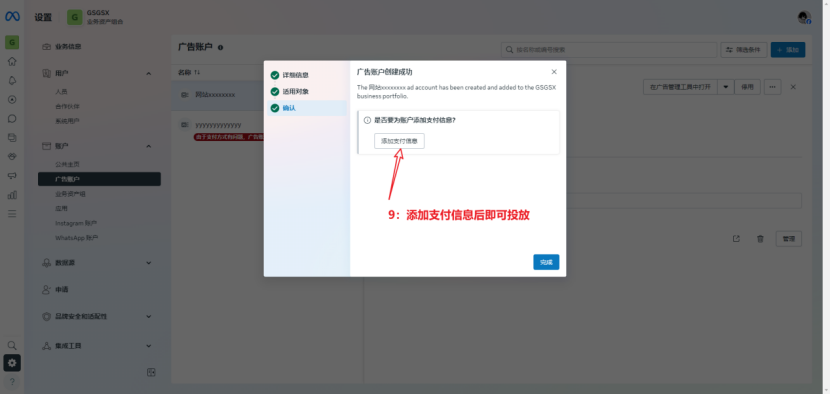Click the search by name or ID field

(609, 50)
